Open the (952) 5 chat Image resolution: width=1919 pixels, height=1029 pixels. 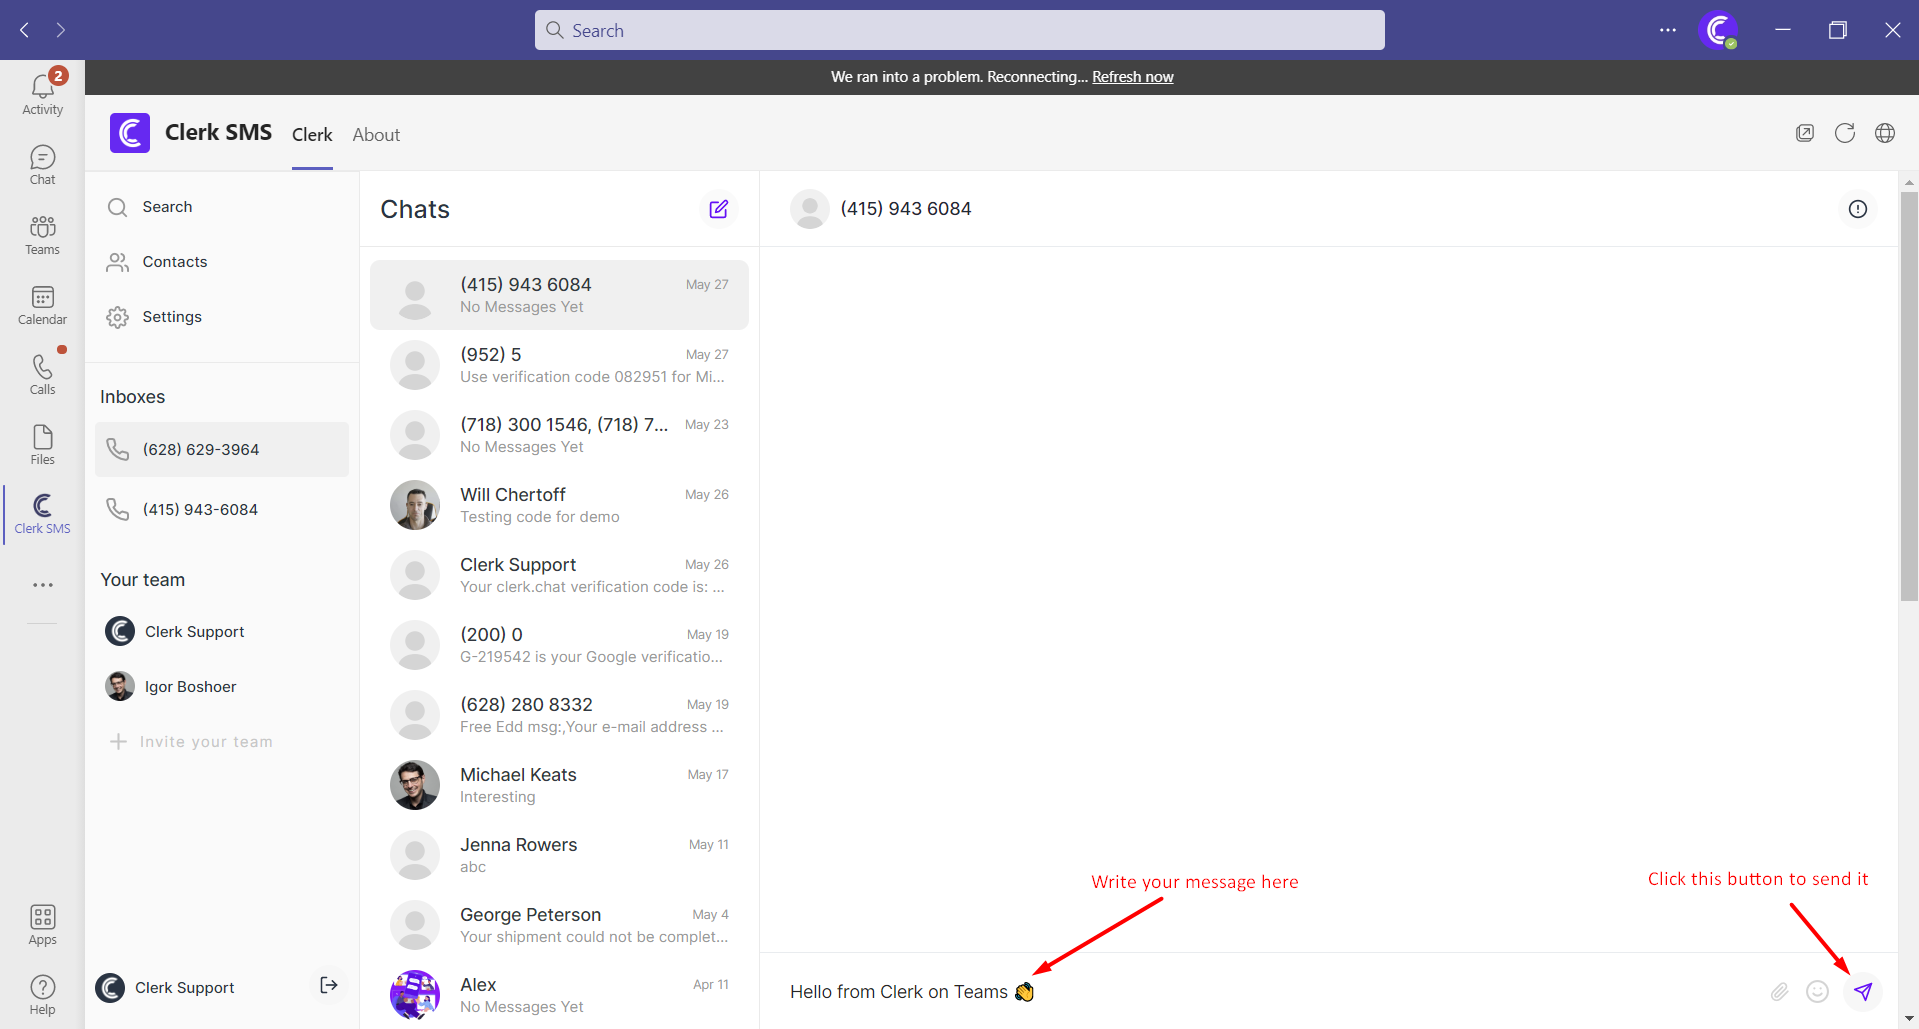click(559, 365)
